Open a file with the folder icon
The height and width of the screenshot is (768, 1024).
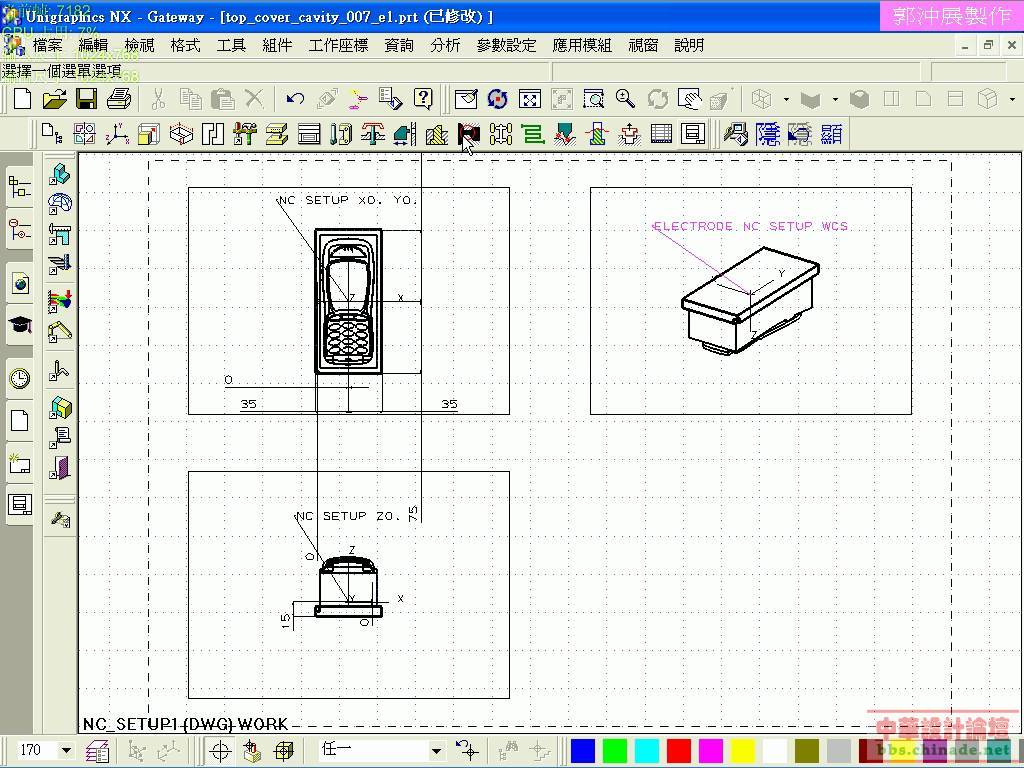(54, 98)
